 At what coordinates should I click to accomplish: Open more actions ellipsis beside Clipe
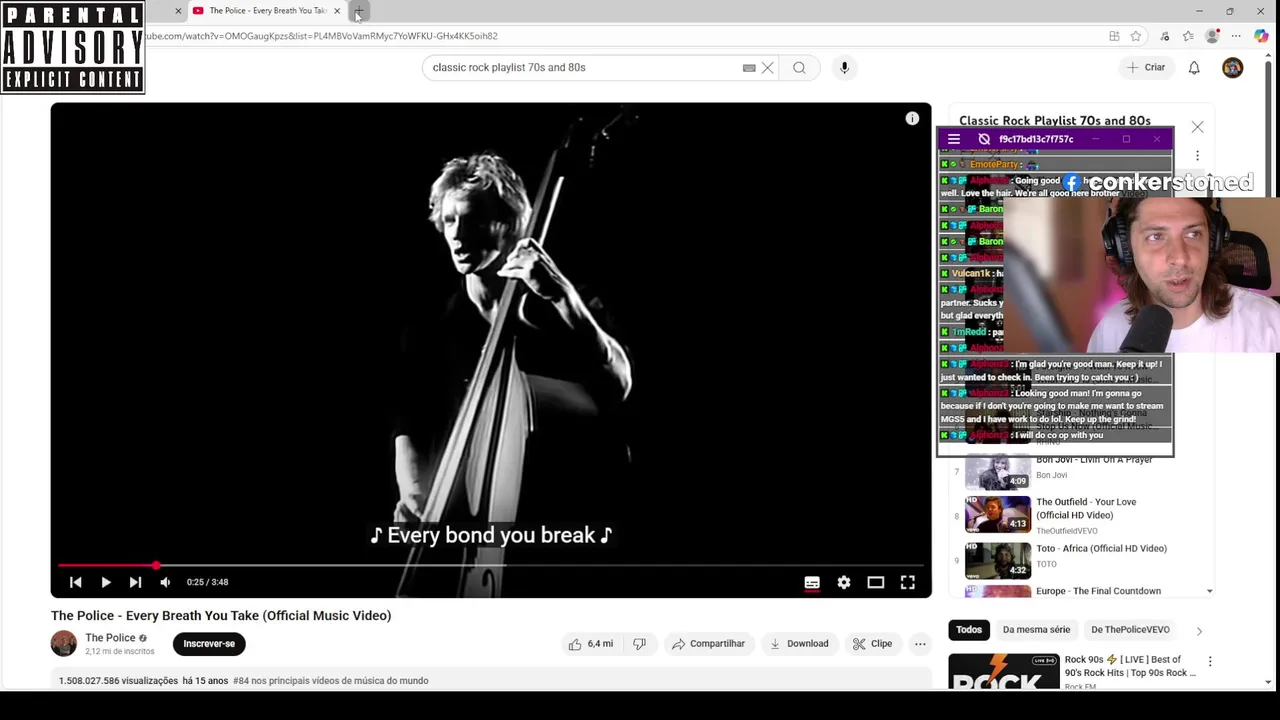pos(920,644)
